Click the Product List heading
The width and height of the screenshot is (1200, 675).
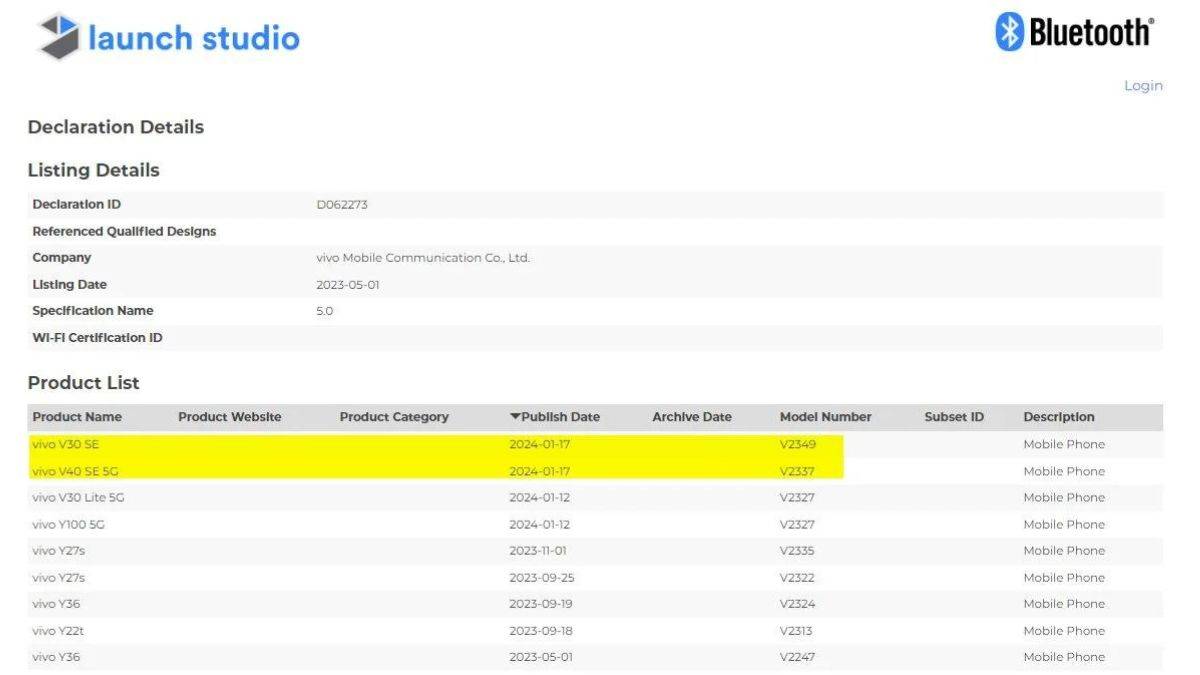coord(84,383)
